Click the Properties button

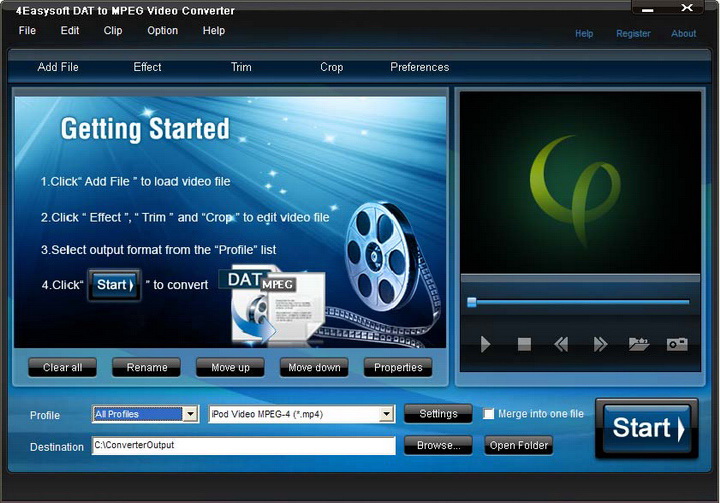(x=398, y=367)
